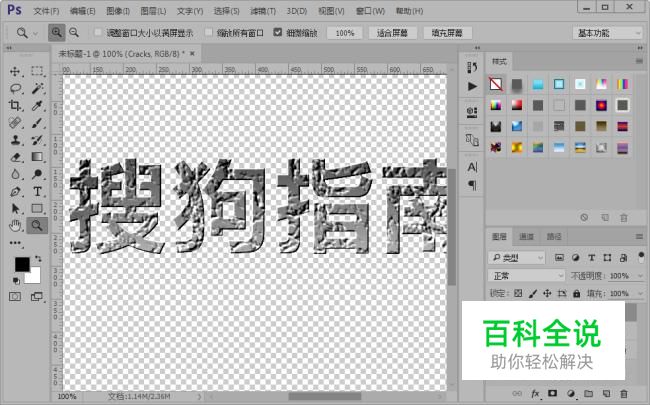Select the Lasso tool
The image size is (650, 405).
pyautogui.click(x=15, y=88)
